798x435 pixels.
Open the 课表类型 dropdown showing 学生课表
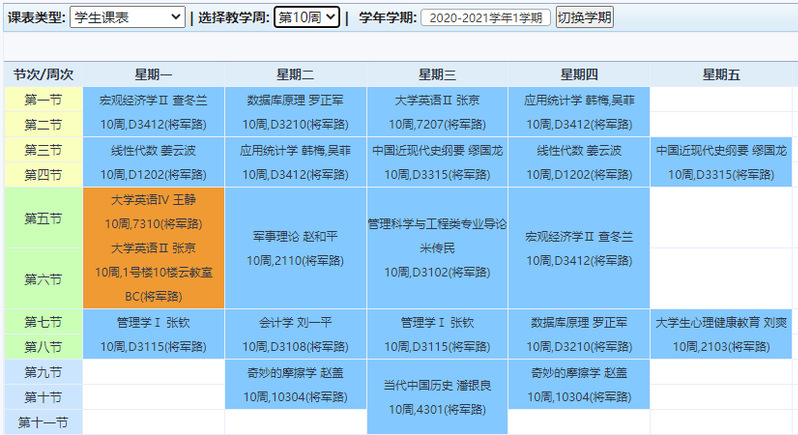[x=128, y=17]
